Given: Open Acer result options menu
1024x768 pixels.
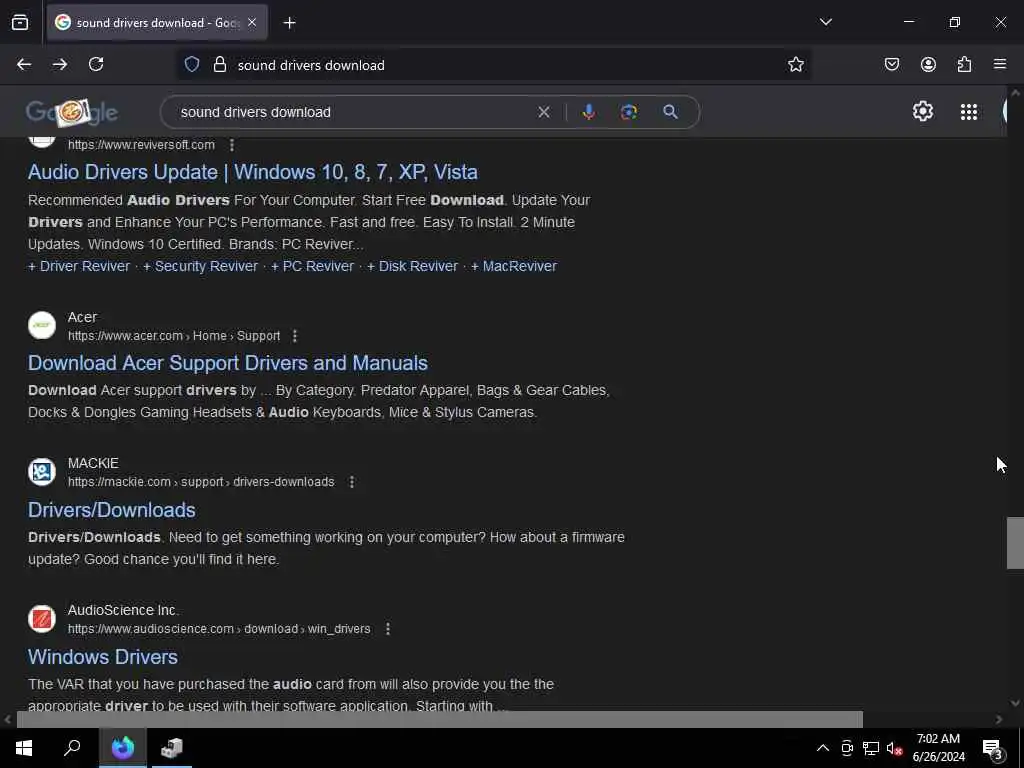Looking at the screenshot, I should click(x=295, y=336).
